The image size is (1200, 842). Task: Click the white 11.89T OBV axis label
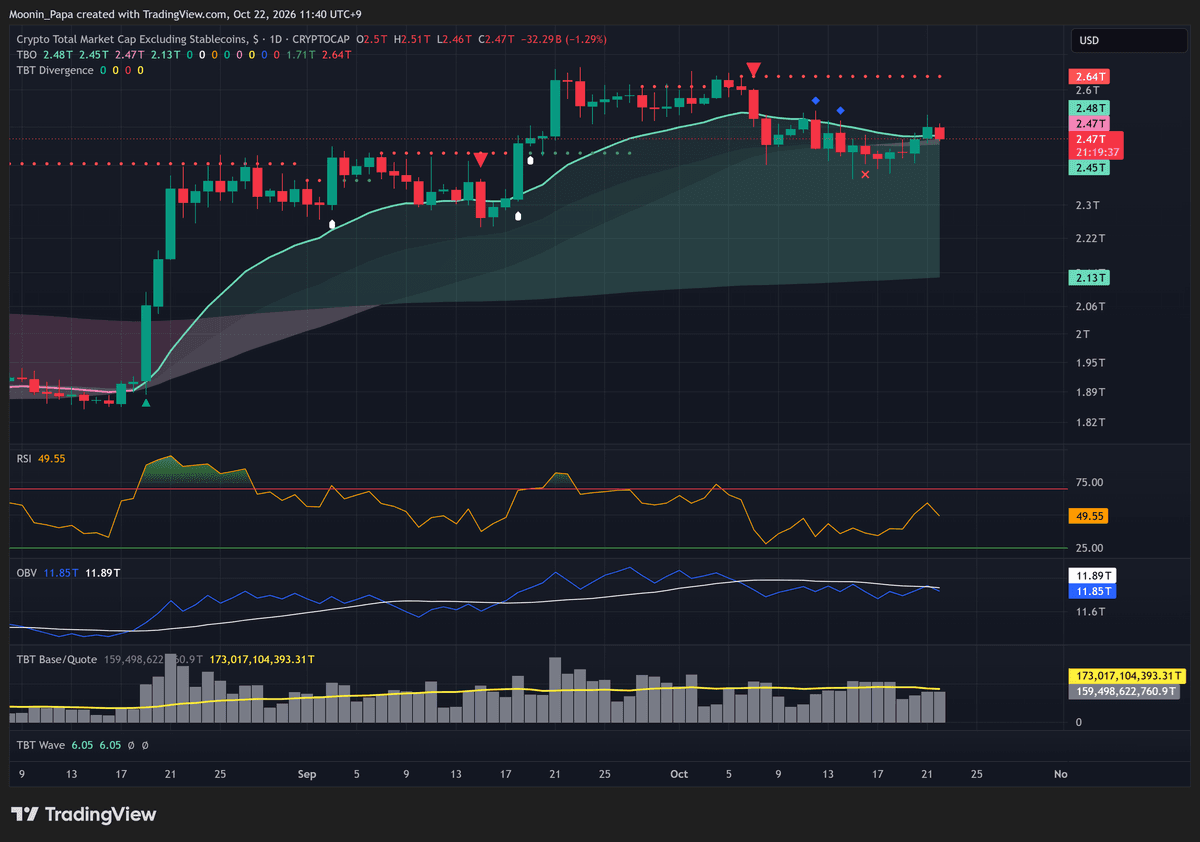pos(1093,576)
